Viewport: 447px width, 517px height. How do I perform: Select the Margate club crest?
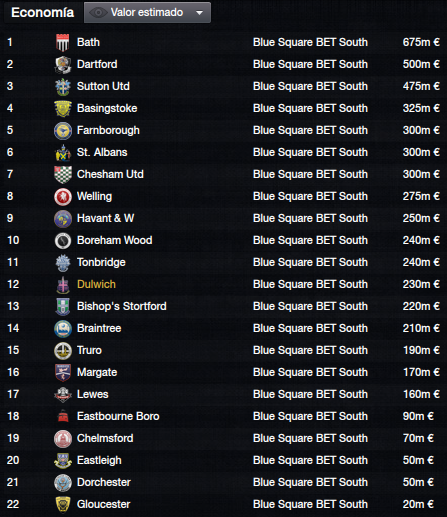(x=63, y=372)
